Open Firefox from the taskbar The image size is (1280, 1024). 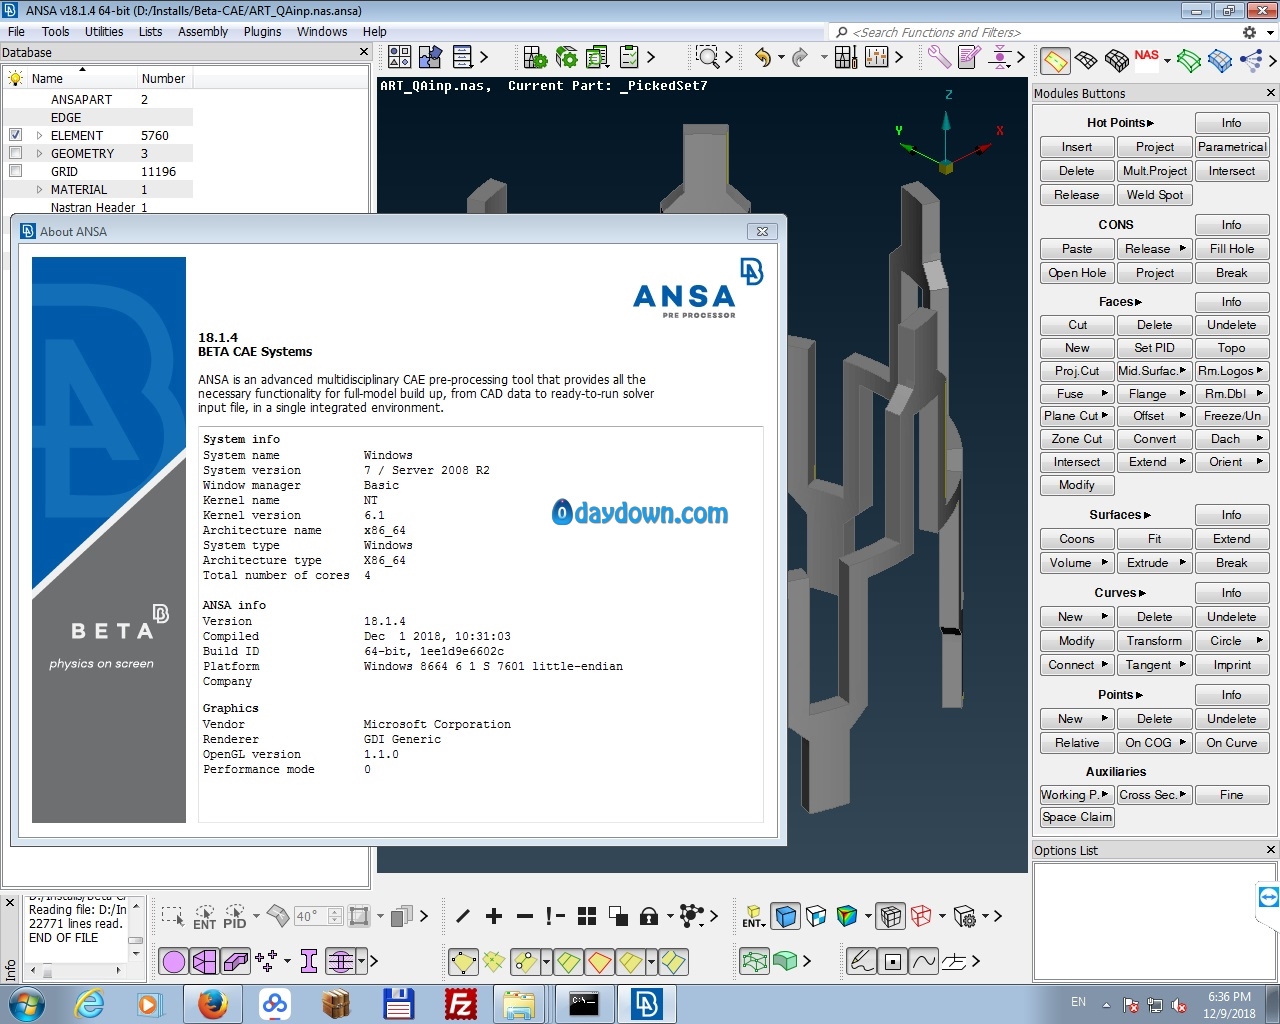click(212, 1004)
